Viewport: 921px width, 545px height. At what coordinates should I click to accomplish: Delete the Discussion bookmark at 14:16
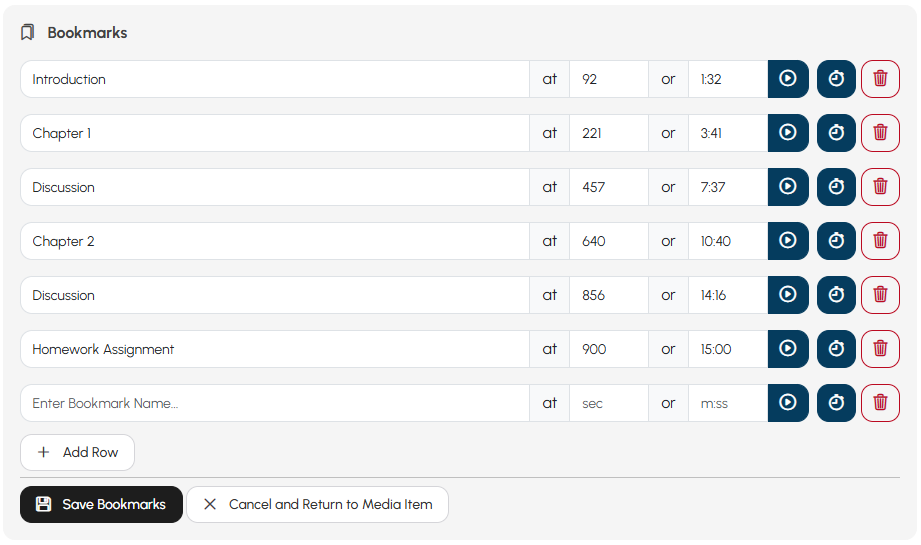pos(880,295)
